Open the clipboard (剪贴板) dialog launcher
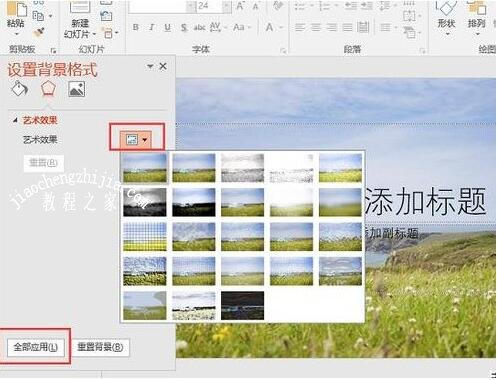Viewport: 497px width, 380px height. (x=53, y=50)
